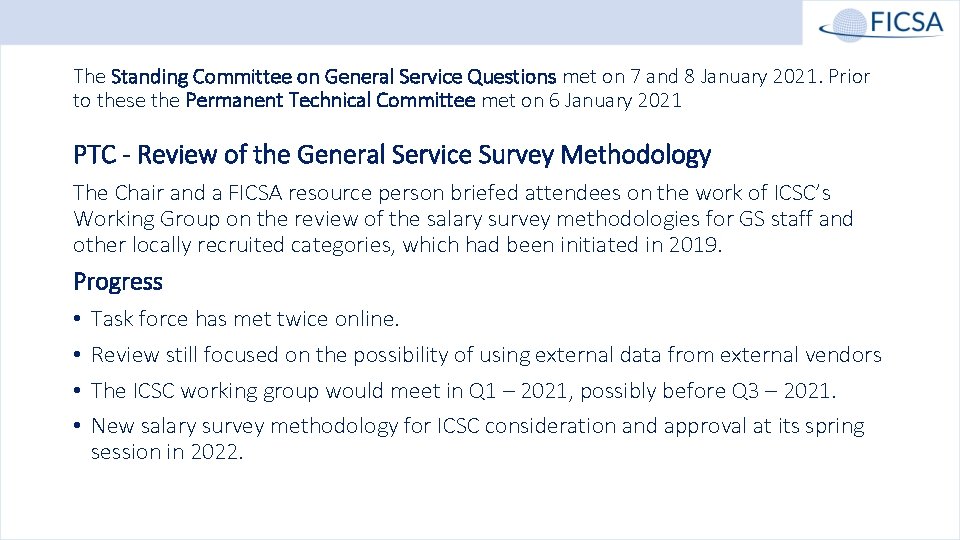The width and height of the screenshot is (960, 540).
Task: Click the bullet dot before 'The ICSC working group'
Action: [x=77, y=392]
